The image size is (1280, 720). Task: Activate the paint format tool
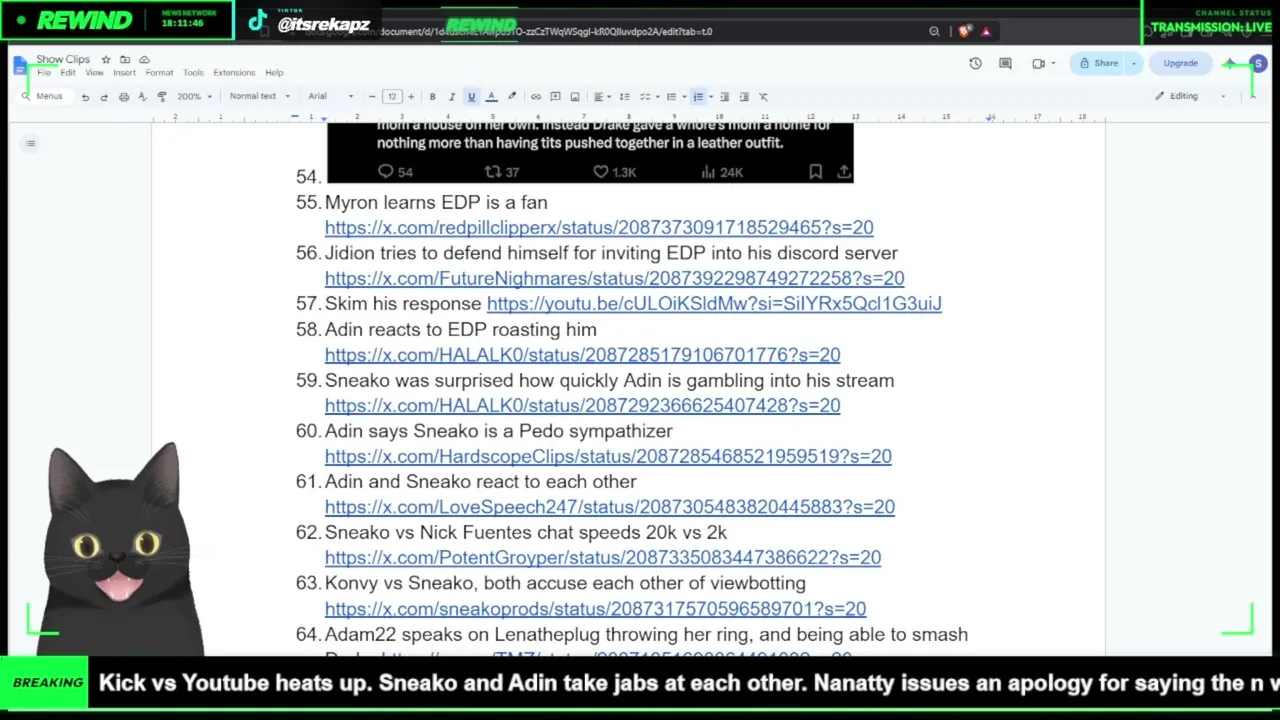point(161,97)
